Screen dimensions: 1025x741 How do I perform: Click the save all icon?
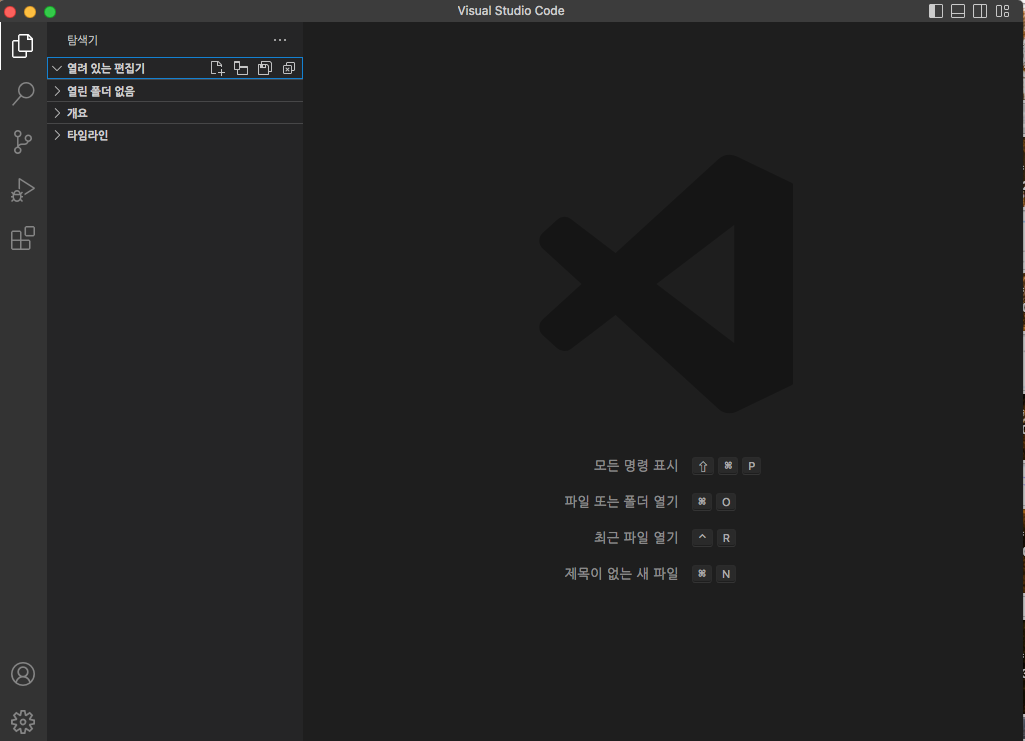pos(265,68)
